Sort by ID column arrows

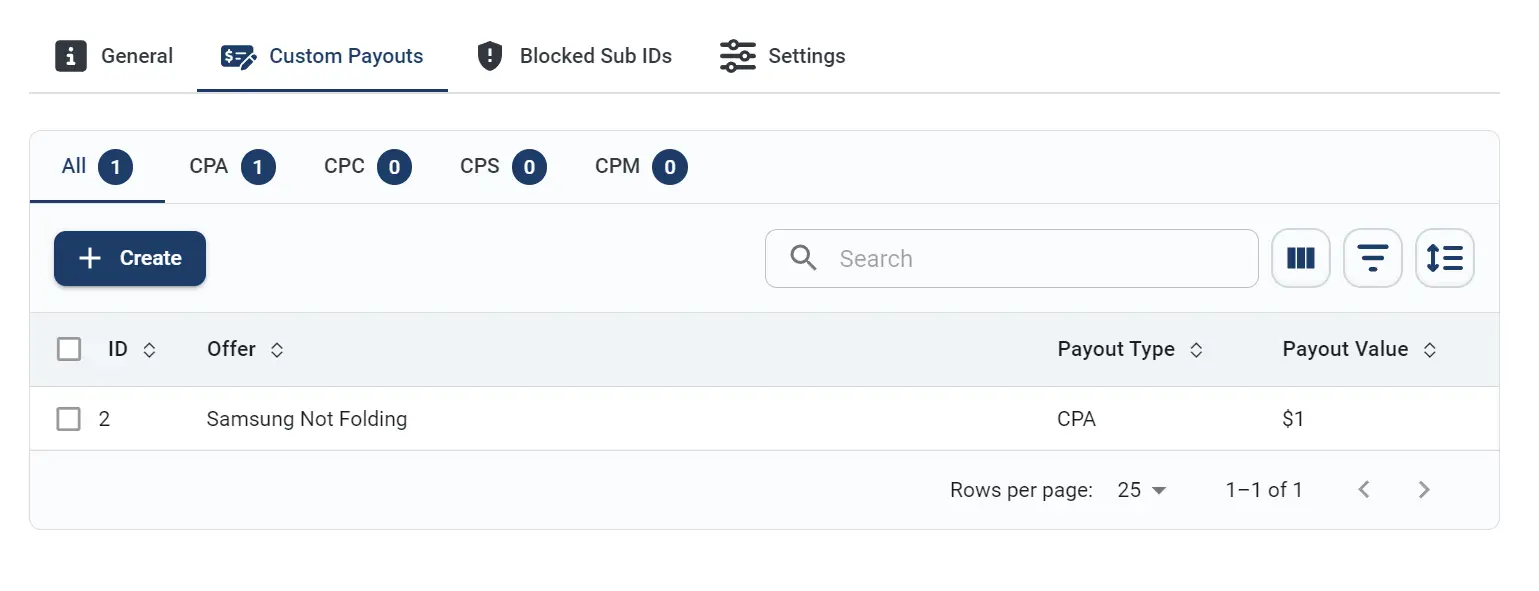click(x=150, y=350)
